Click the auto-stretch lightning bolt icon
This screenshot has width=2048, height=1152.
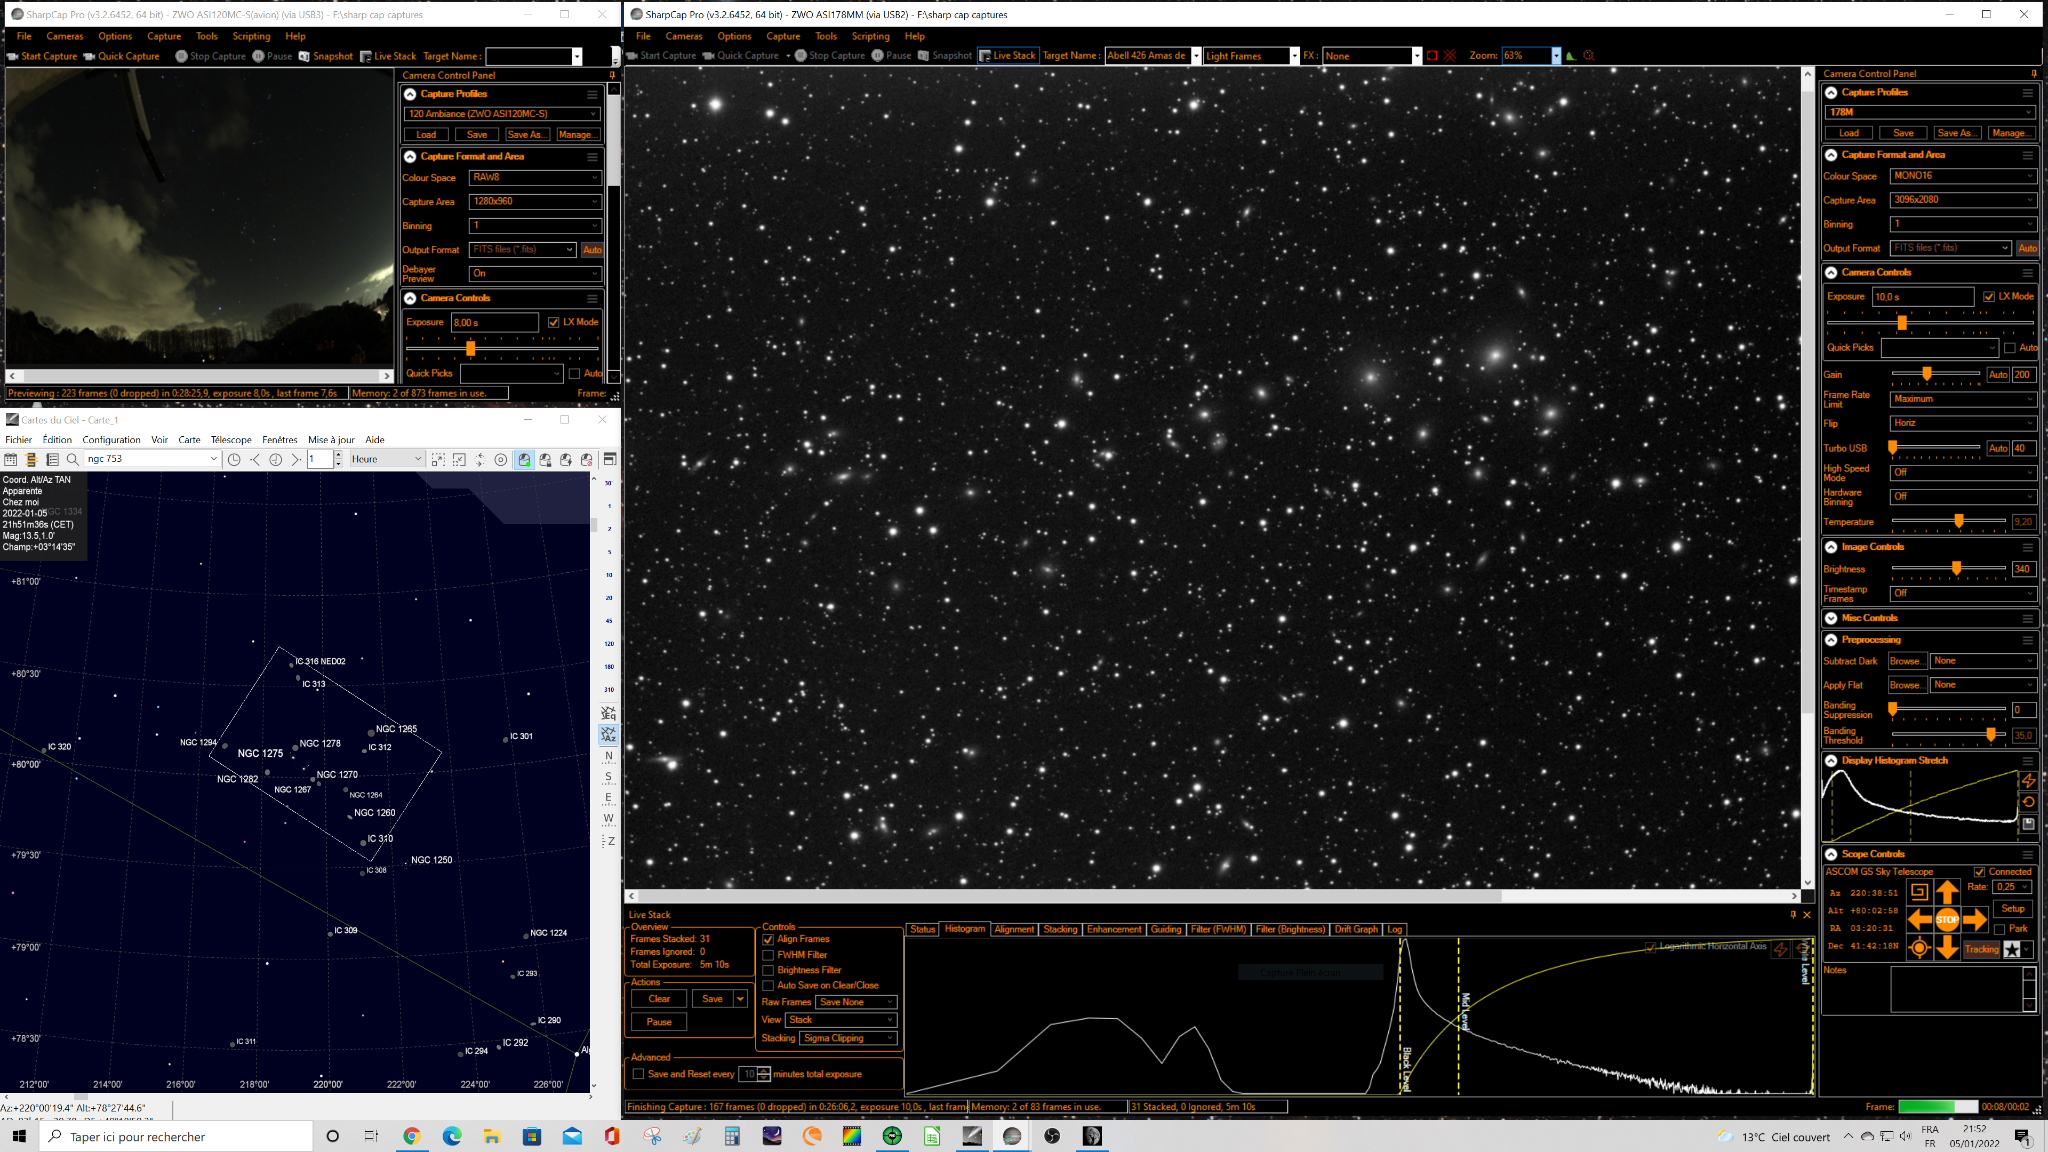click(x=2028, y=781)
